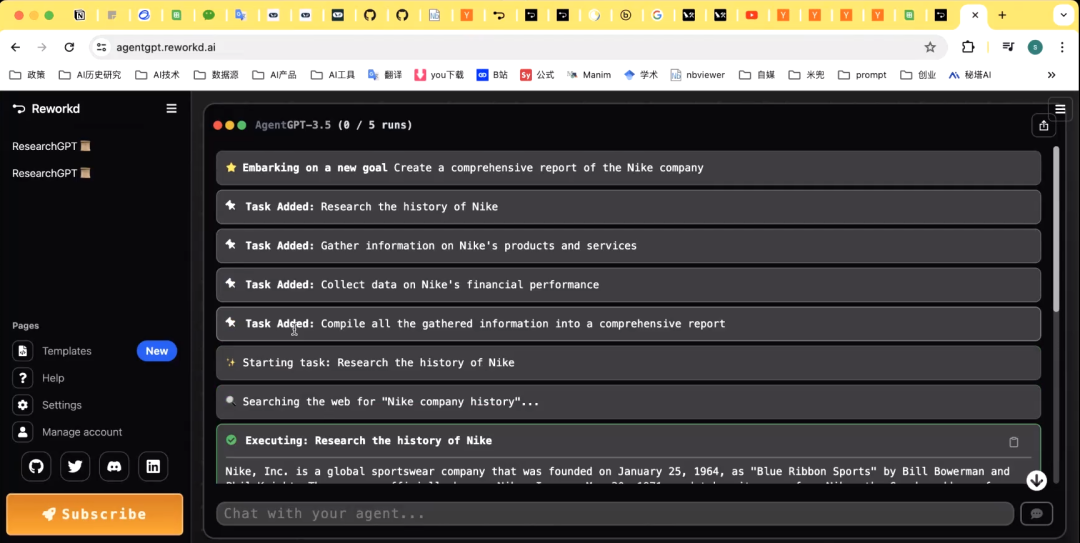Show hidden bookmarks with the double-chevron

1051,75
